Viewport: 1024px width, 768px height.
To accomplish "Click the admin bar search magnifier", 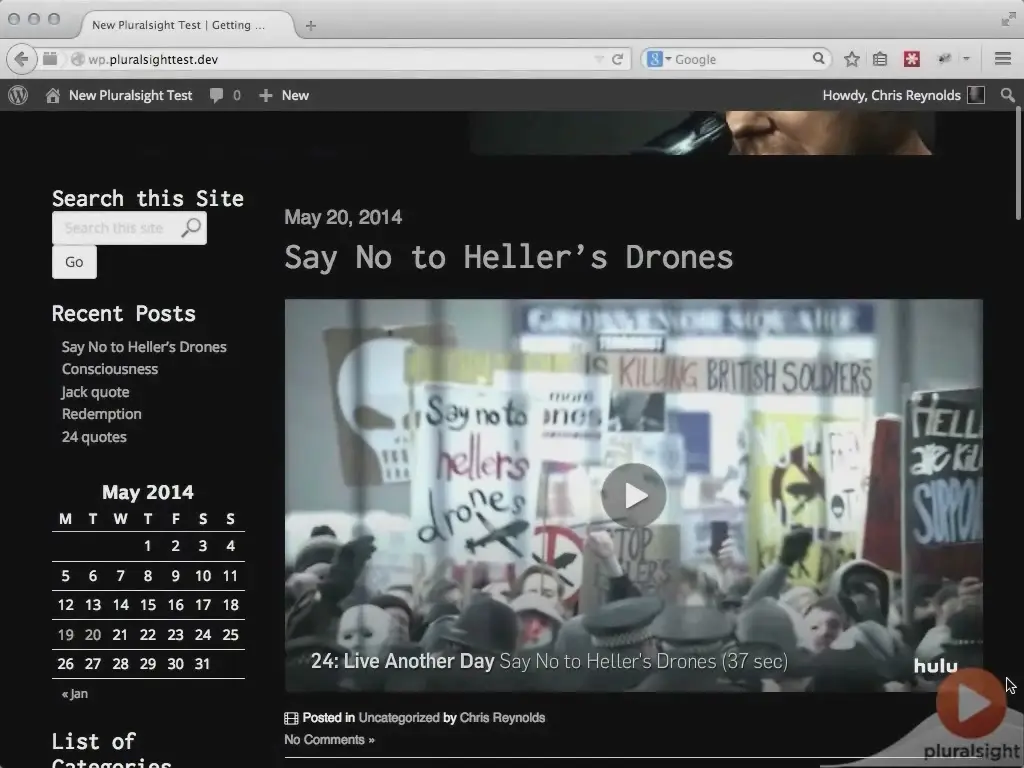I will point(1008,95).
